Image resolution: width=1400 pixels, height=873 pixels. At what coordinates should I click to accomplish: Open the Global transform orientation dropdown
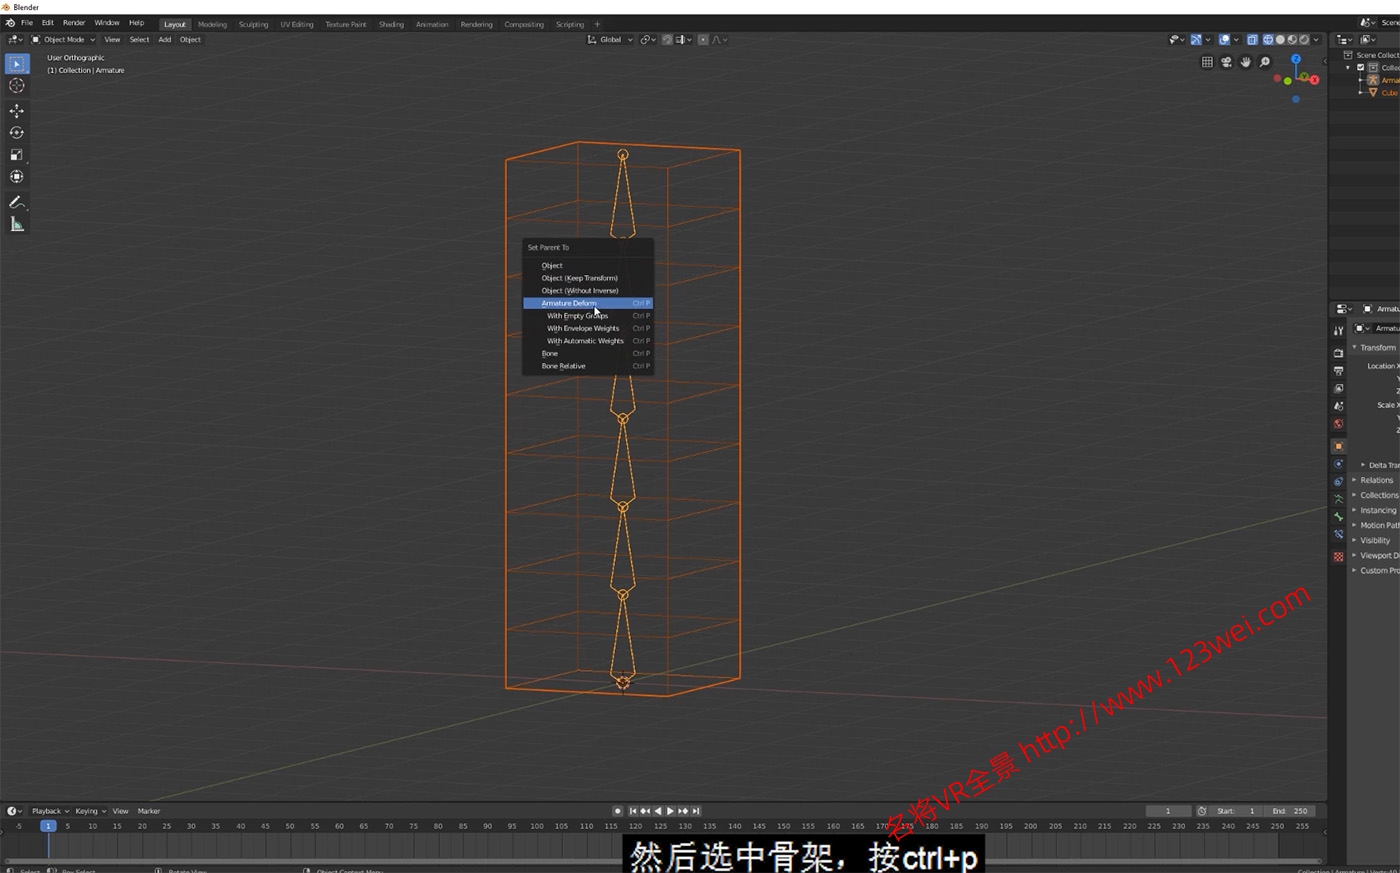click(x=609, y=39)
